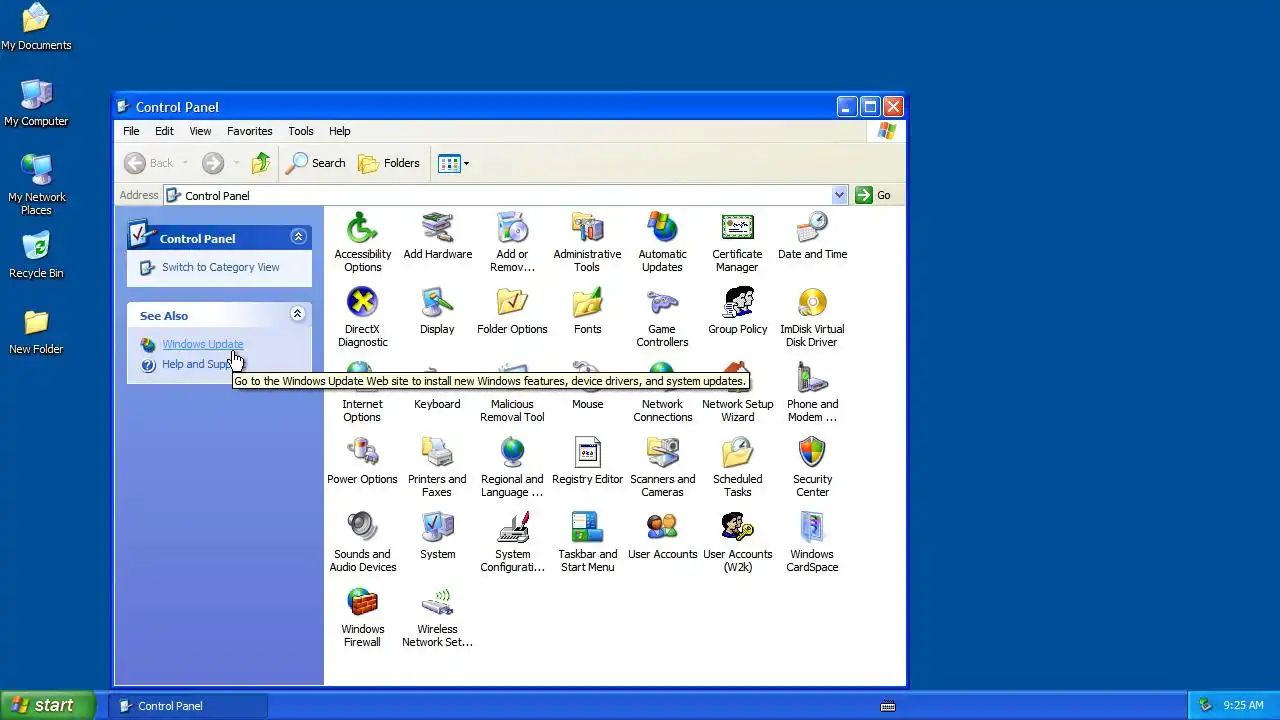Open Certificate Manager icon
Screen dimensions: 1280x720
[737, 227]
